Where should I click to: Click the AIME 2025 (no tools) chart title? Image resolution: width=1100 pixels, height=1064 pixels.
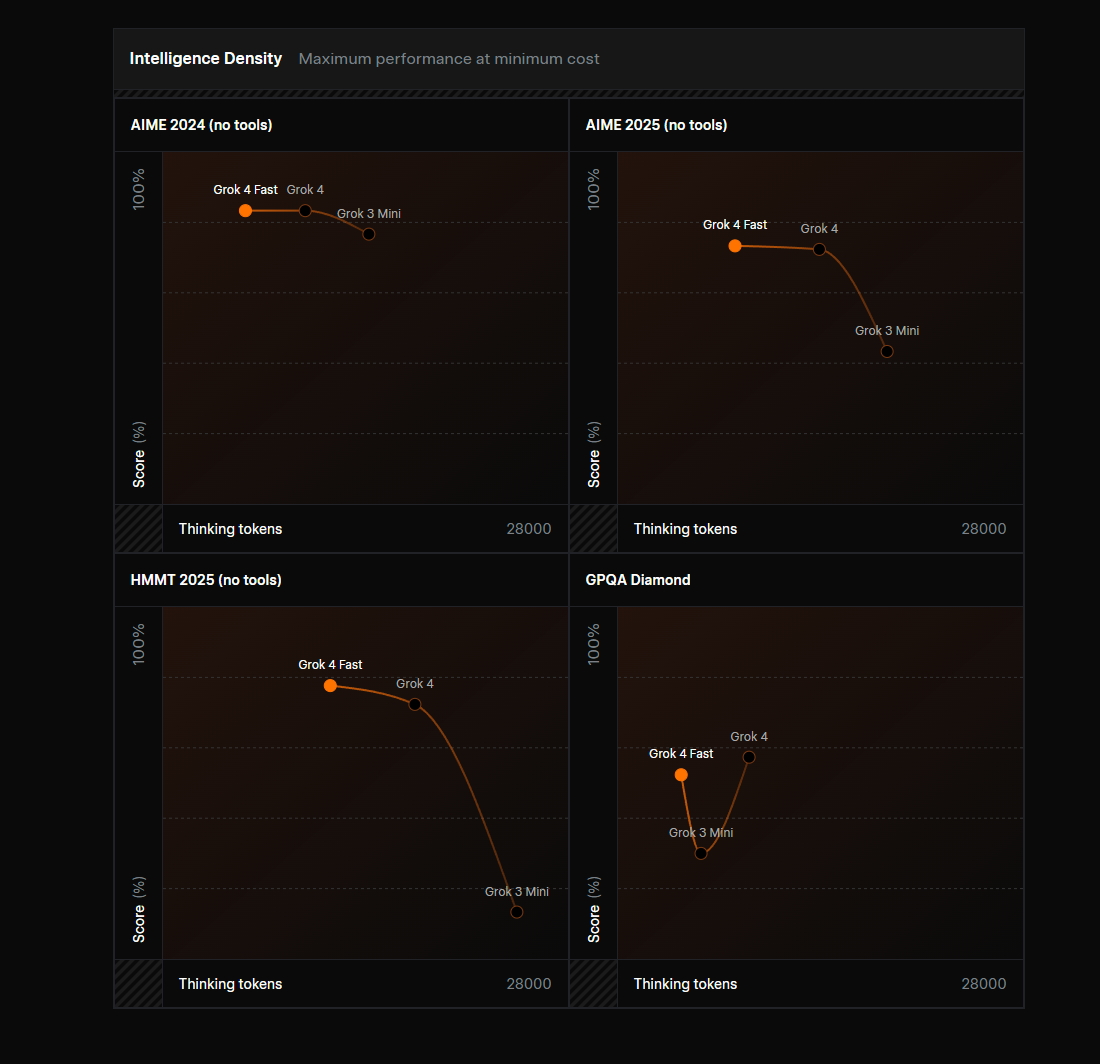(x=656, y=125)
